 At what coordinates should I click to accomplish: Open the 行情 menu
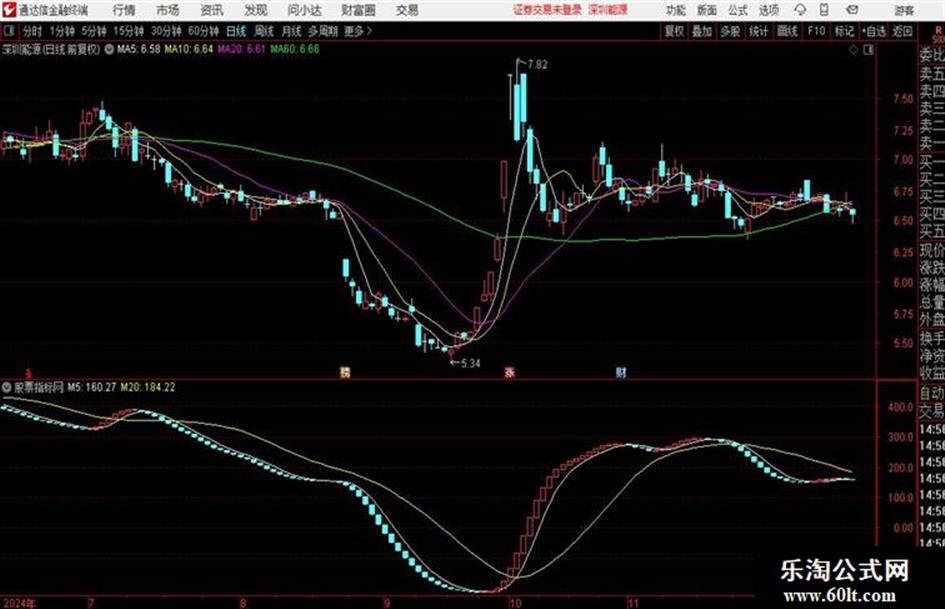124,10
